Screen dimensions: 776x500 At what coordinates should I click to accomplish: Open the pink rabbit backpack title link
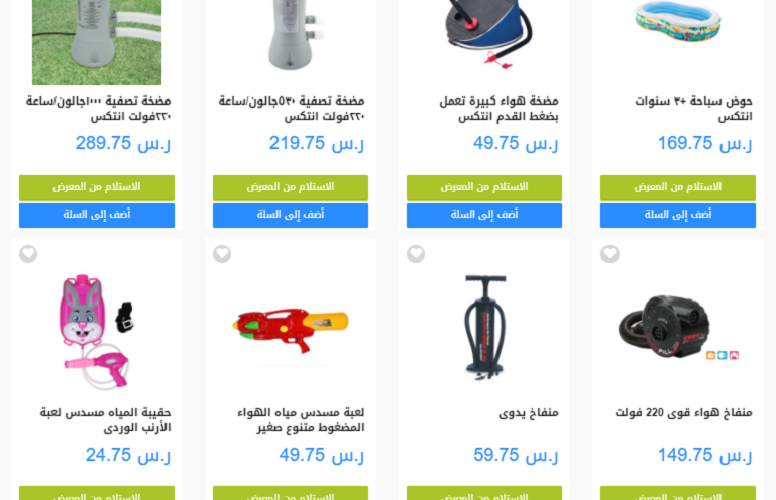click(105, 420)
